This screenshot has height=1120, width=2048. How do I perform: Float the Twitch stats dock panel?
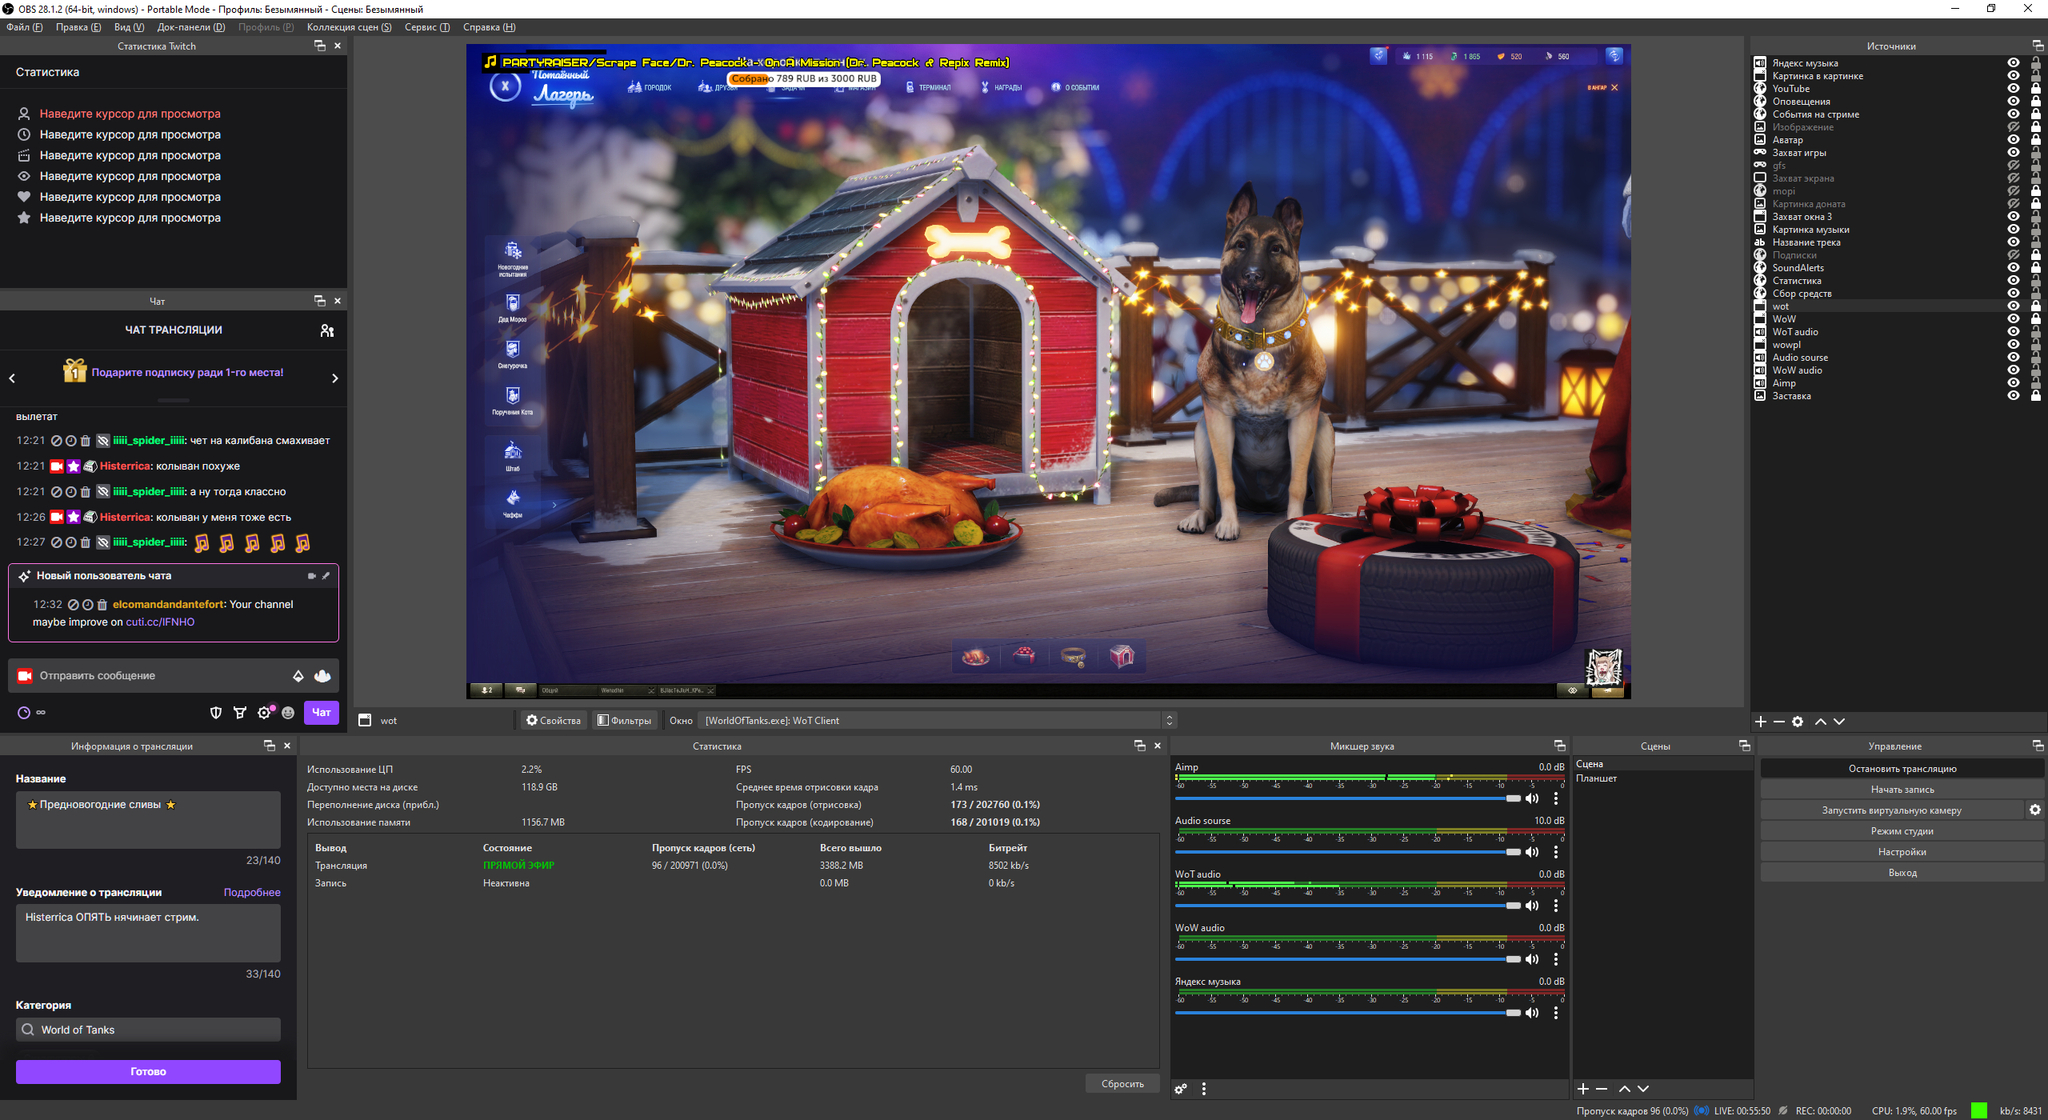[x=319, y=46]
